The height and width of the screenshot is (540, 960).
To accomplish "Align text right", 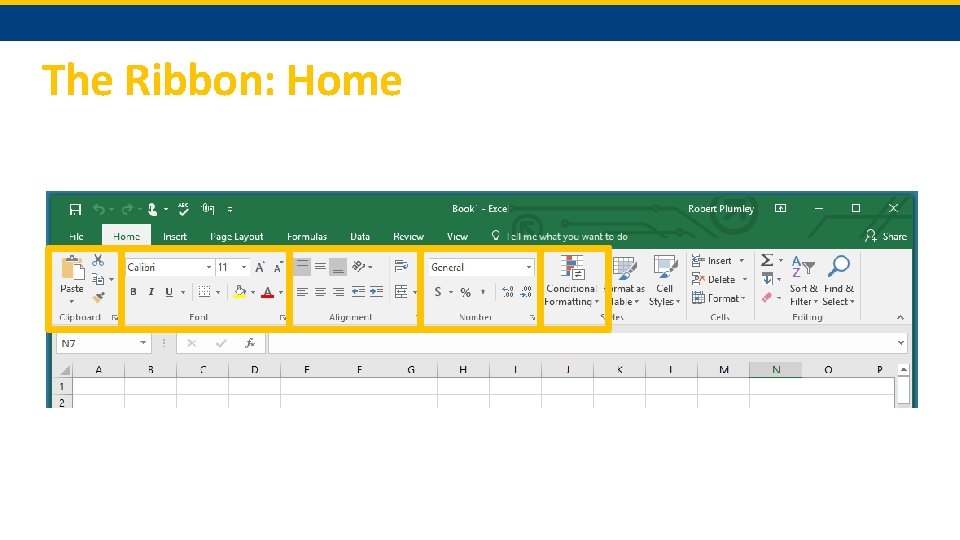I will click(338, 292).
